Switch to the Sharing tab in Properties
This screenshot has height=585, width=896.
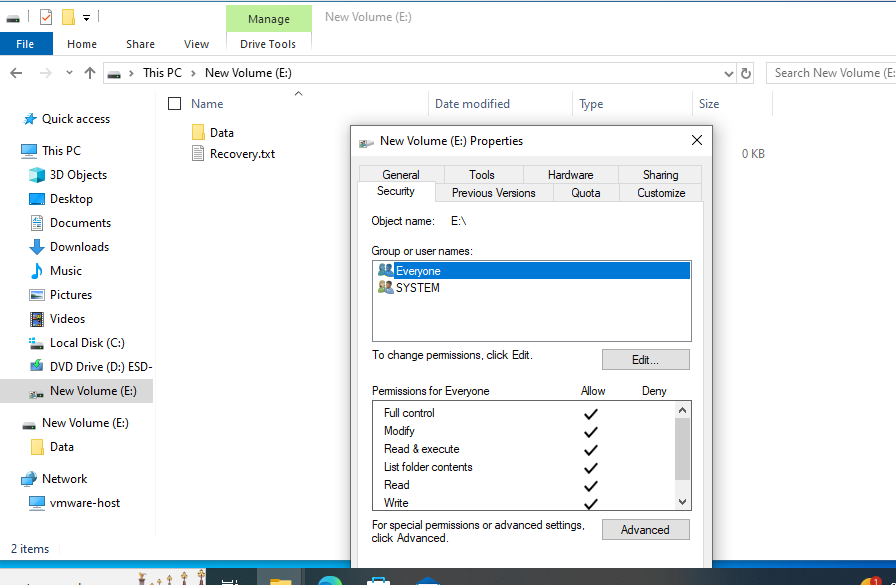point(659,173)
